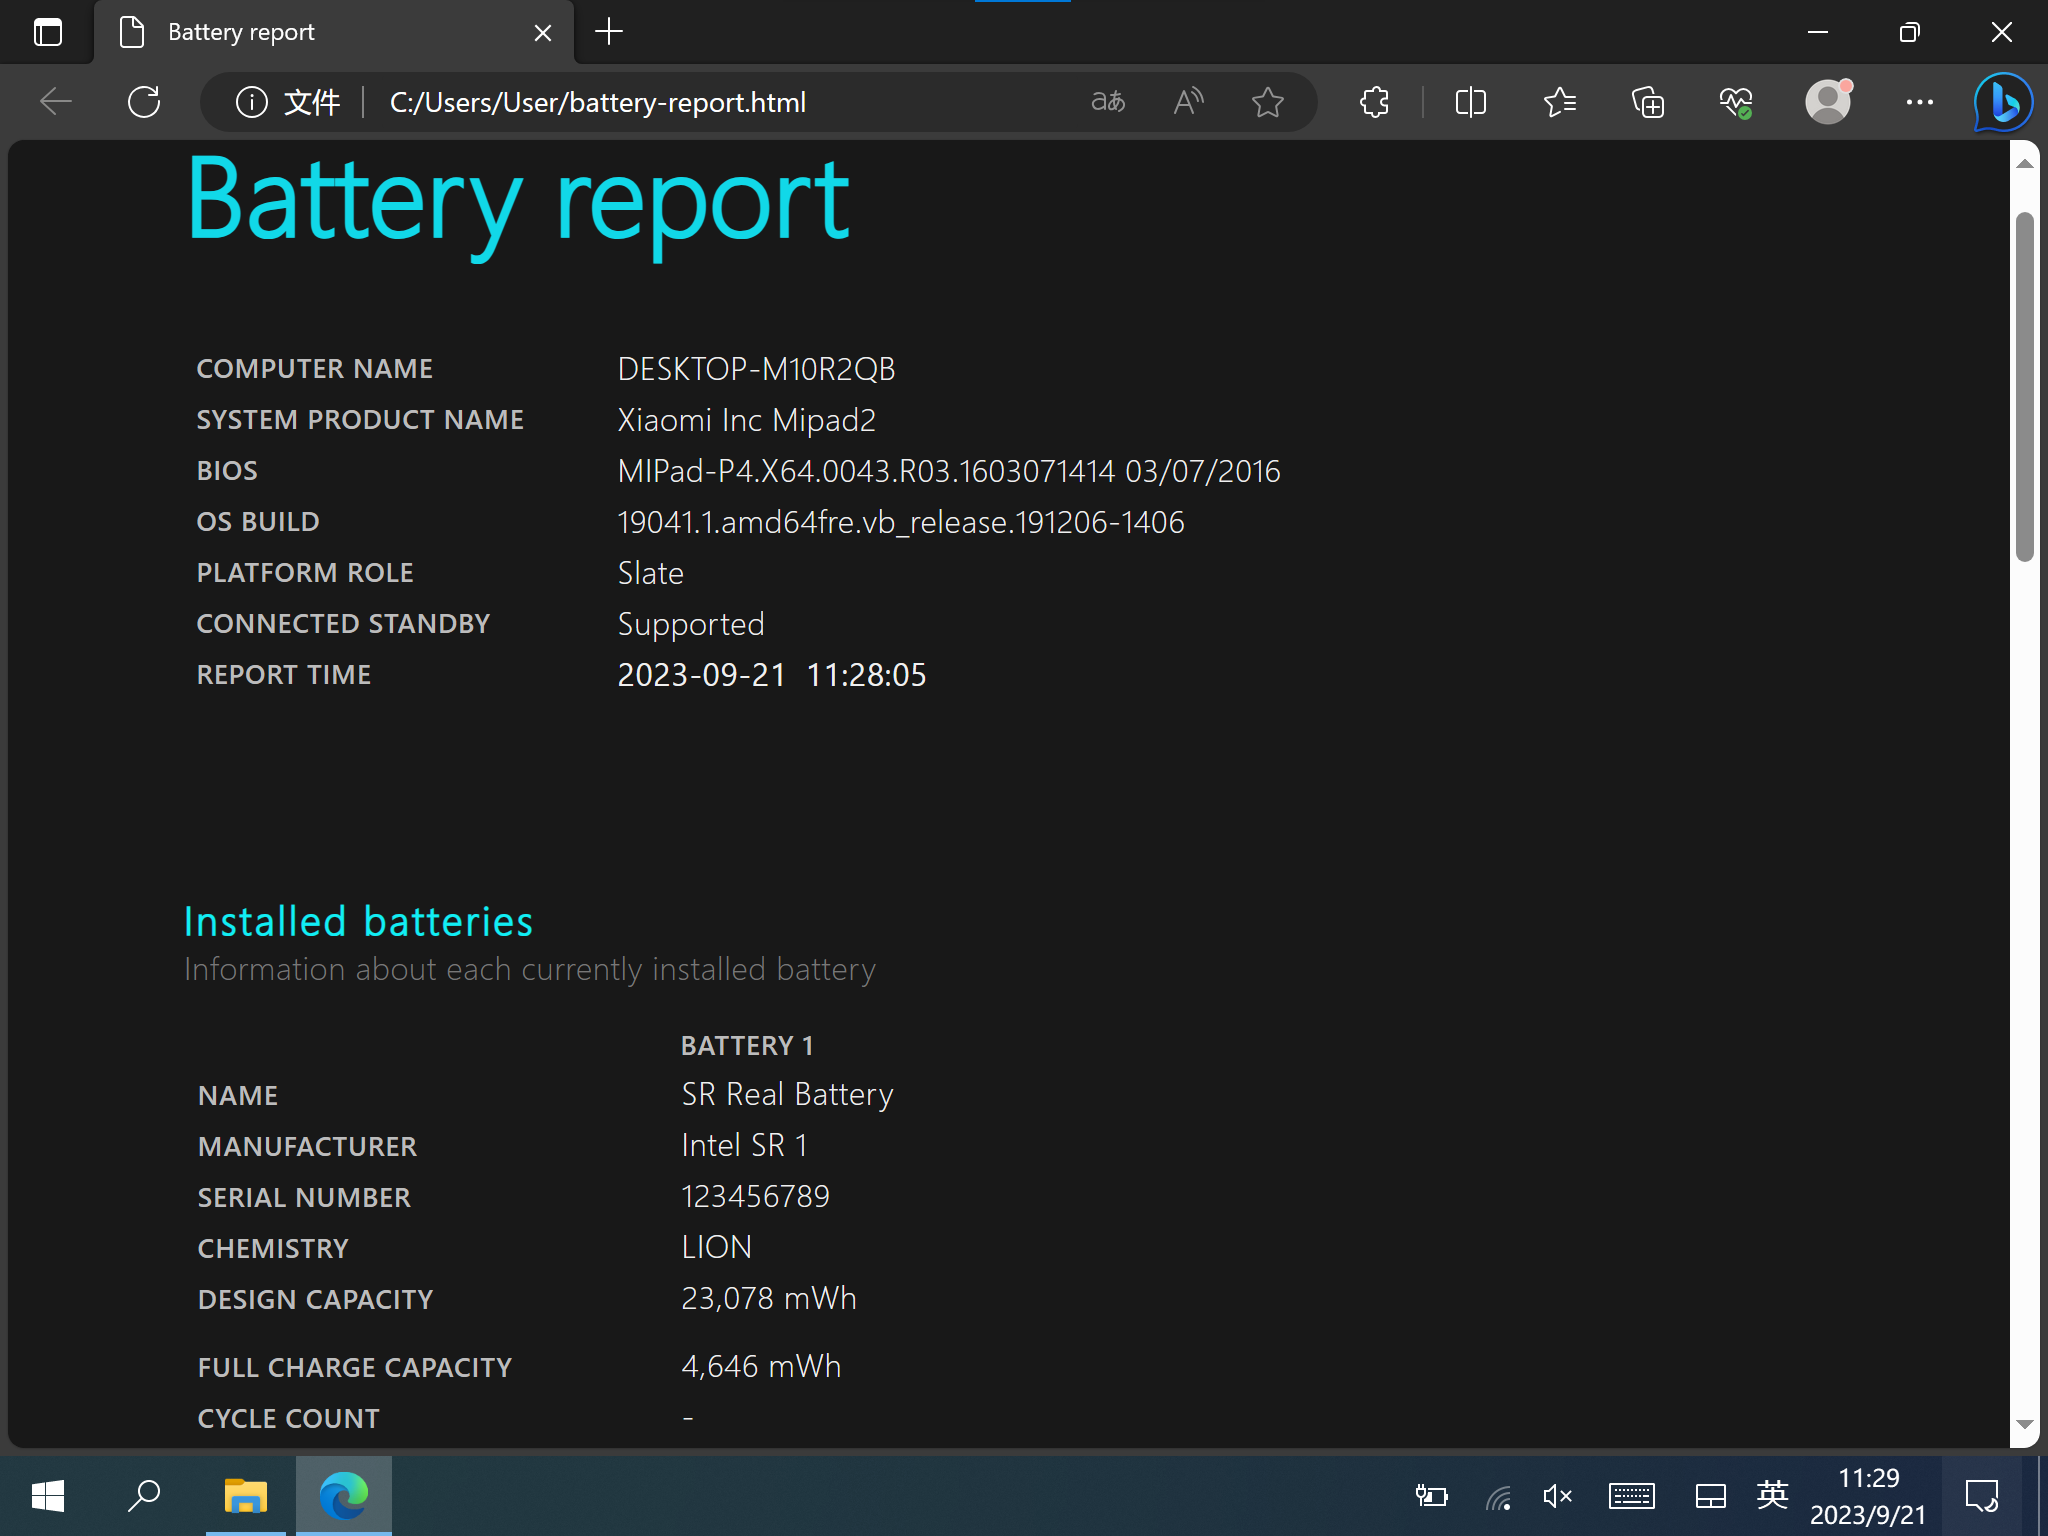The image size is (2048, 1536).
Task: Click design capacity 23,078 mWh
Action: tap(768, 1299)
